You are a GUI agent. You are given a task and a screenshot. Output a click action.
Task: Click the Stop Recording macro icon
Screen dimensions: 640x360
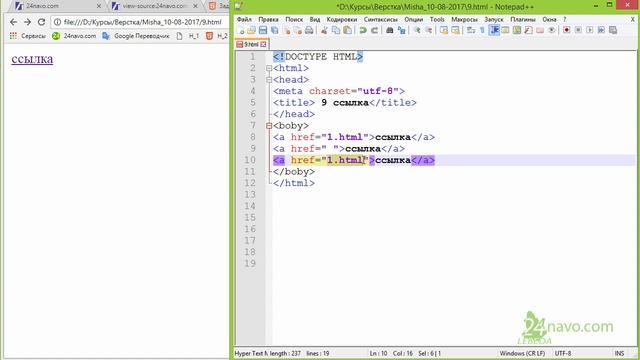(x=578, y=30)
